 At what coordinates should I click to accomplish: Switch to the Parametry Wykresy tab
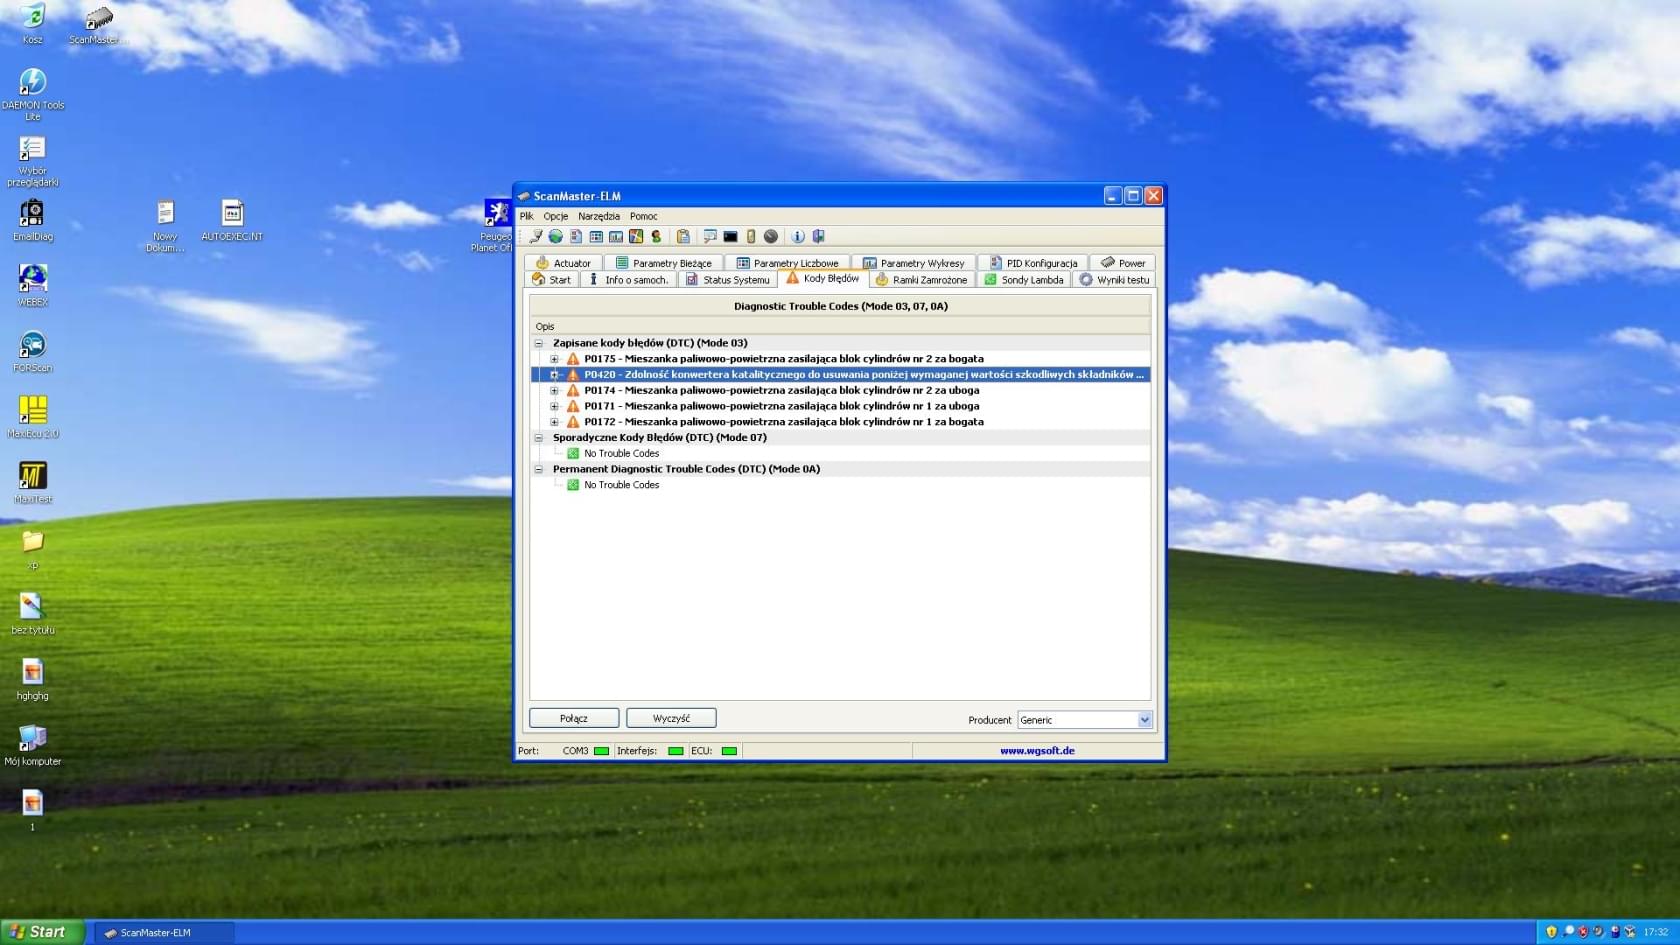pos(914,263)
